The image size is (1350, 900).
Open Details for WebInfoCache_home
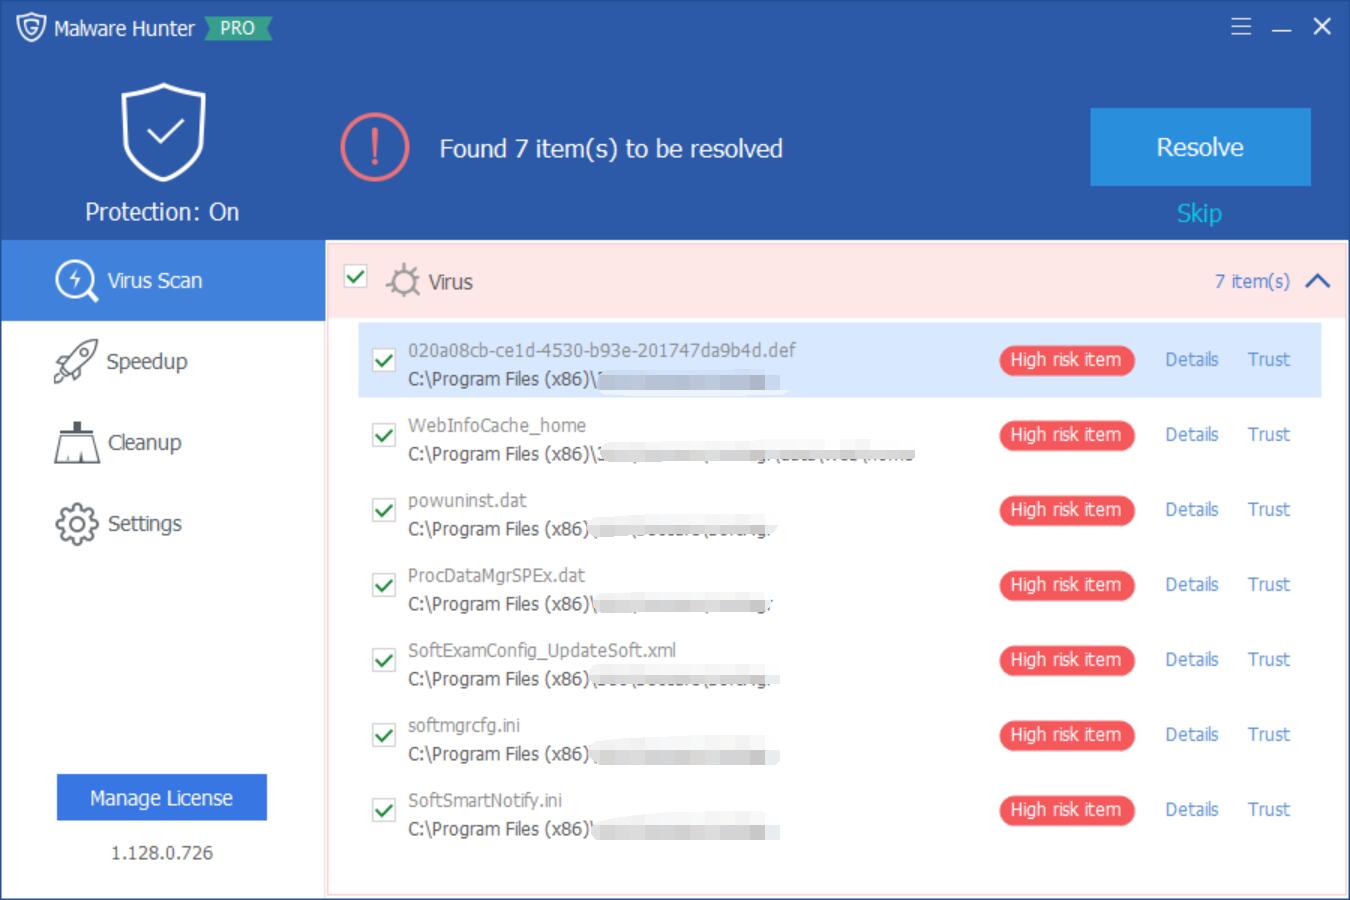1191,434
